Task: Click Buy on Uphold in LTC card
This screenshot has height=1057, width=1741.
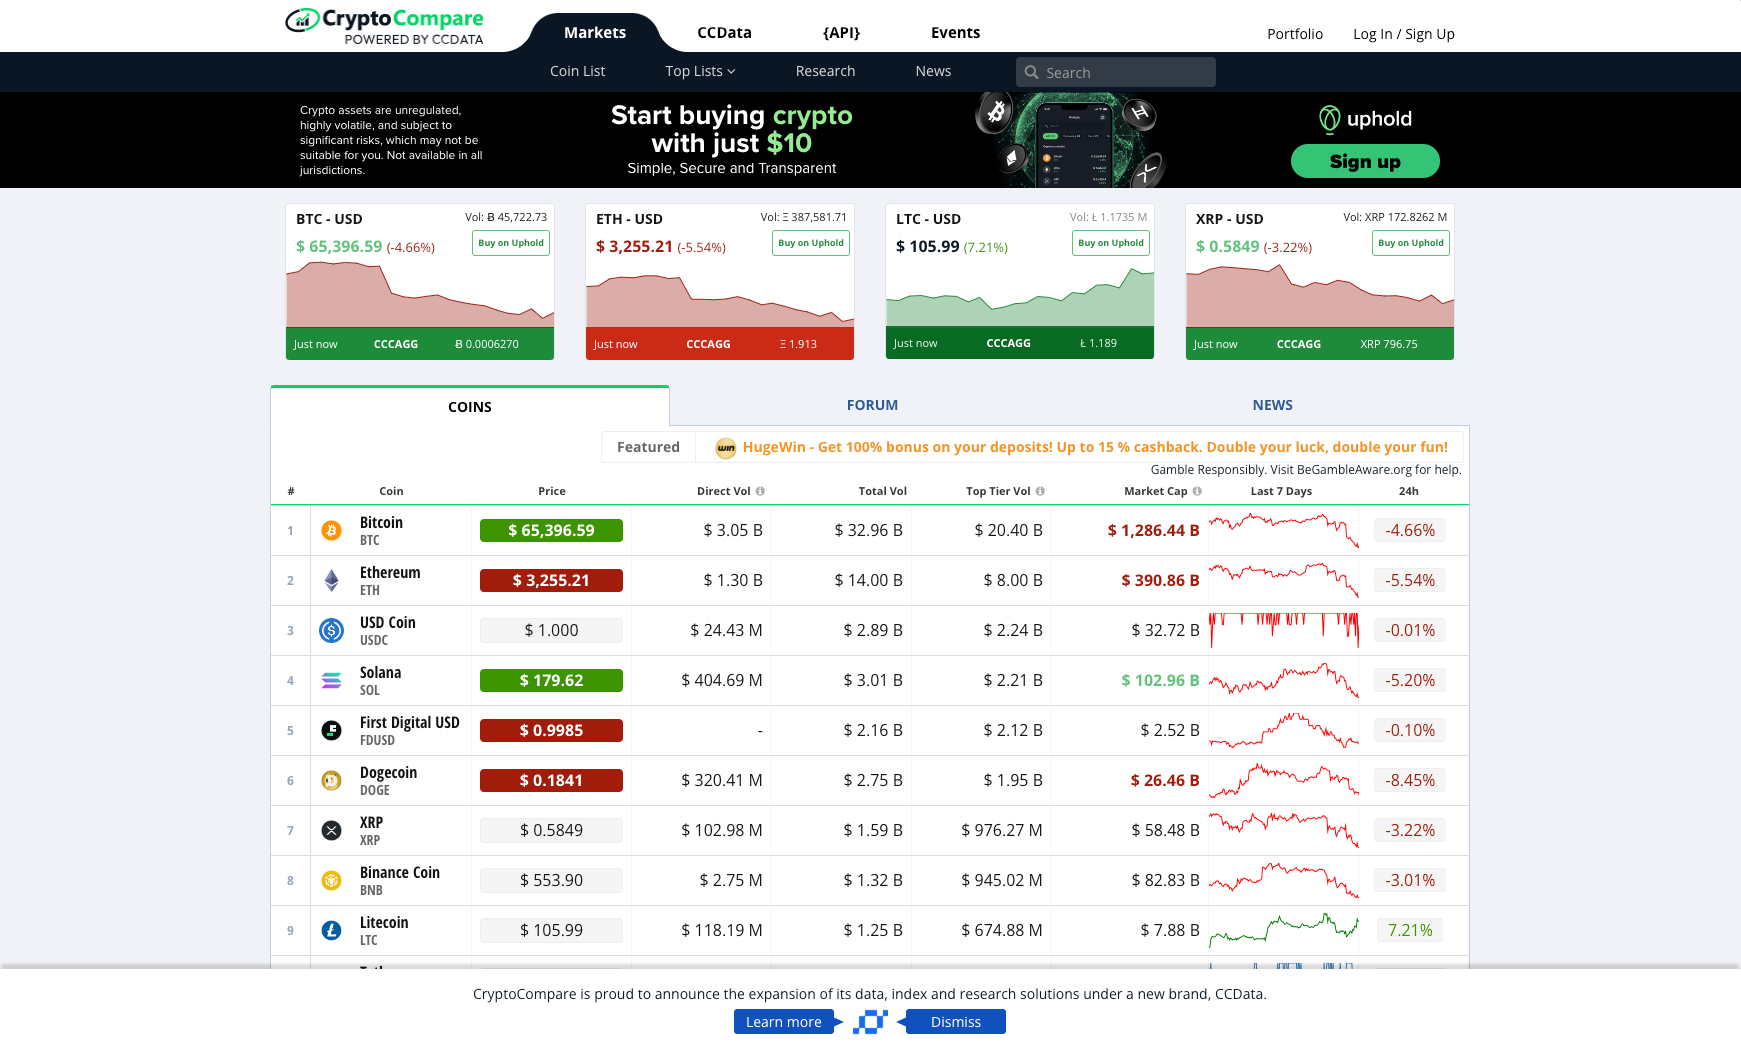Action: coord(1111,243)
